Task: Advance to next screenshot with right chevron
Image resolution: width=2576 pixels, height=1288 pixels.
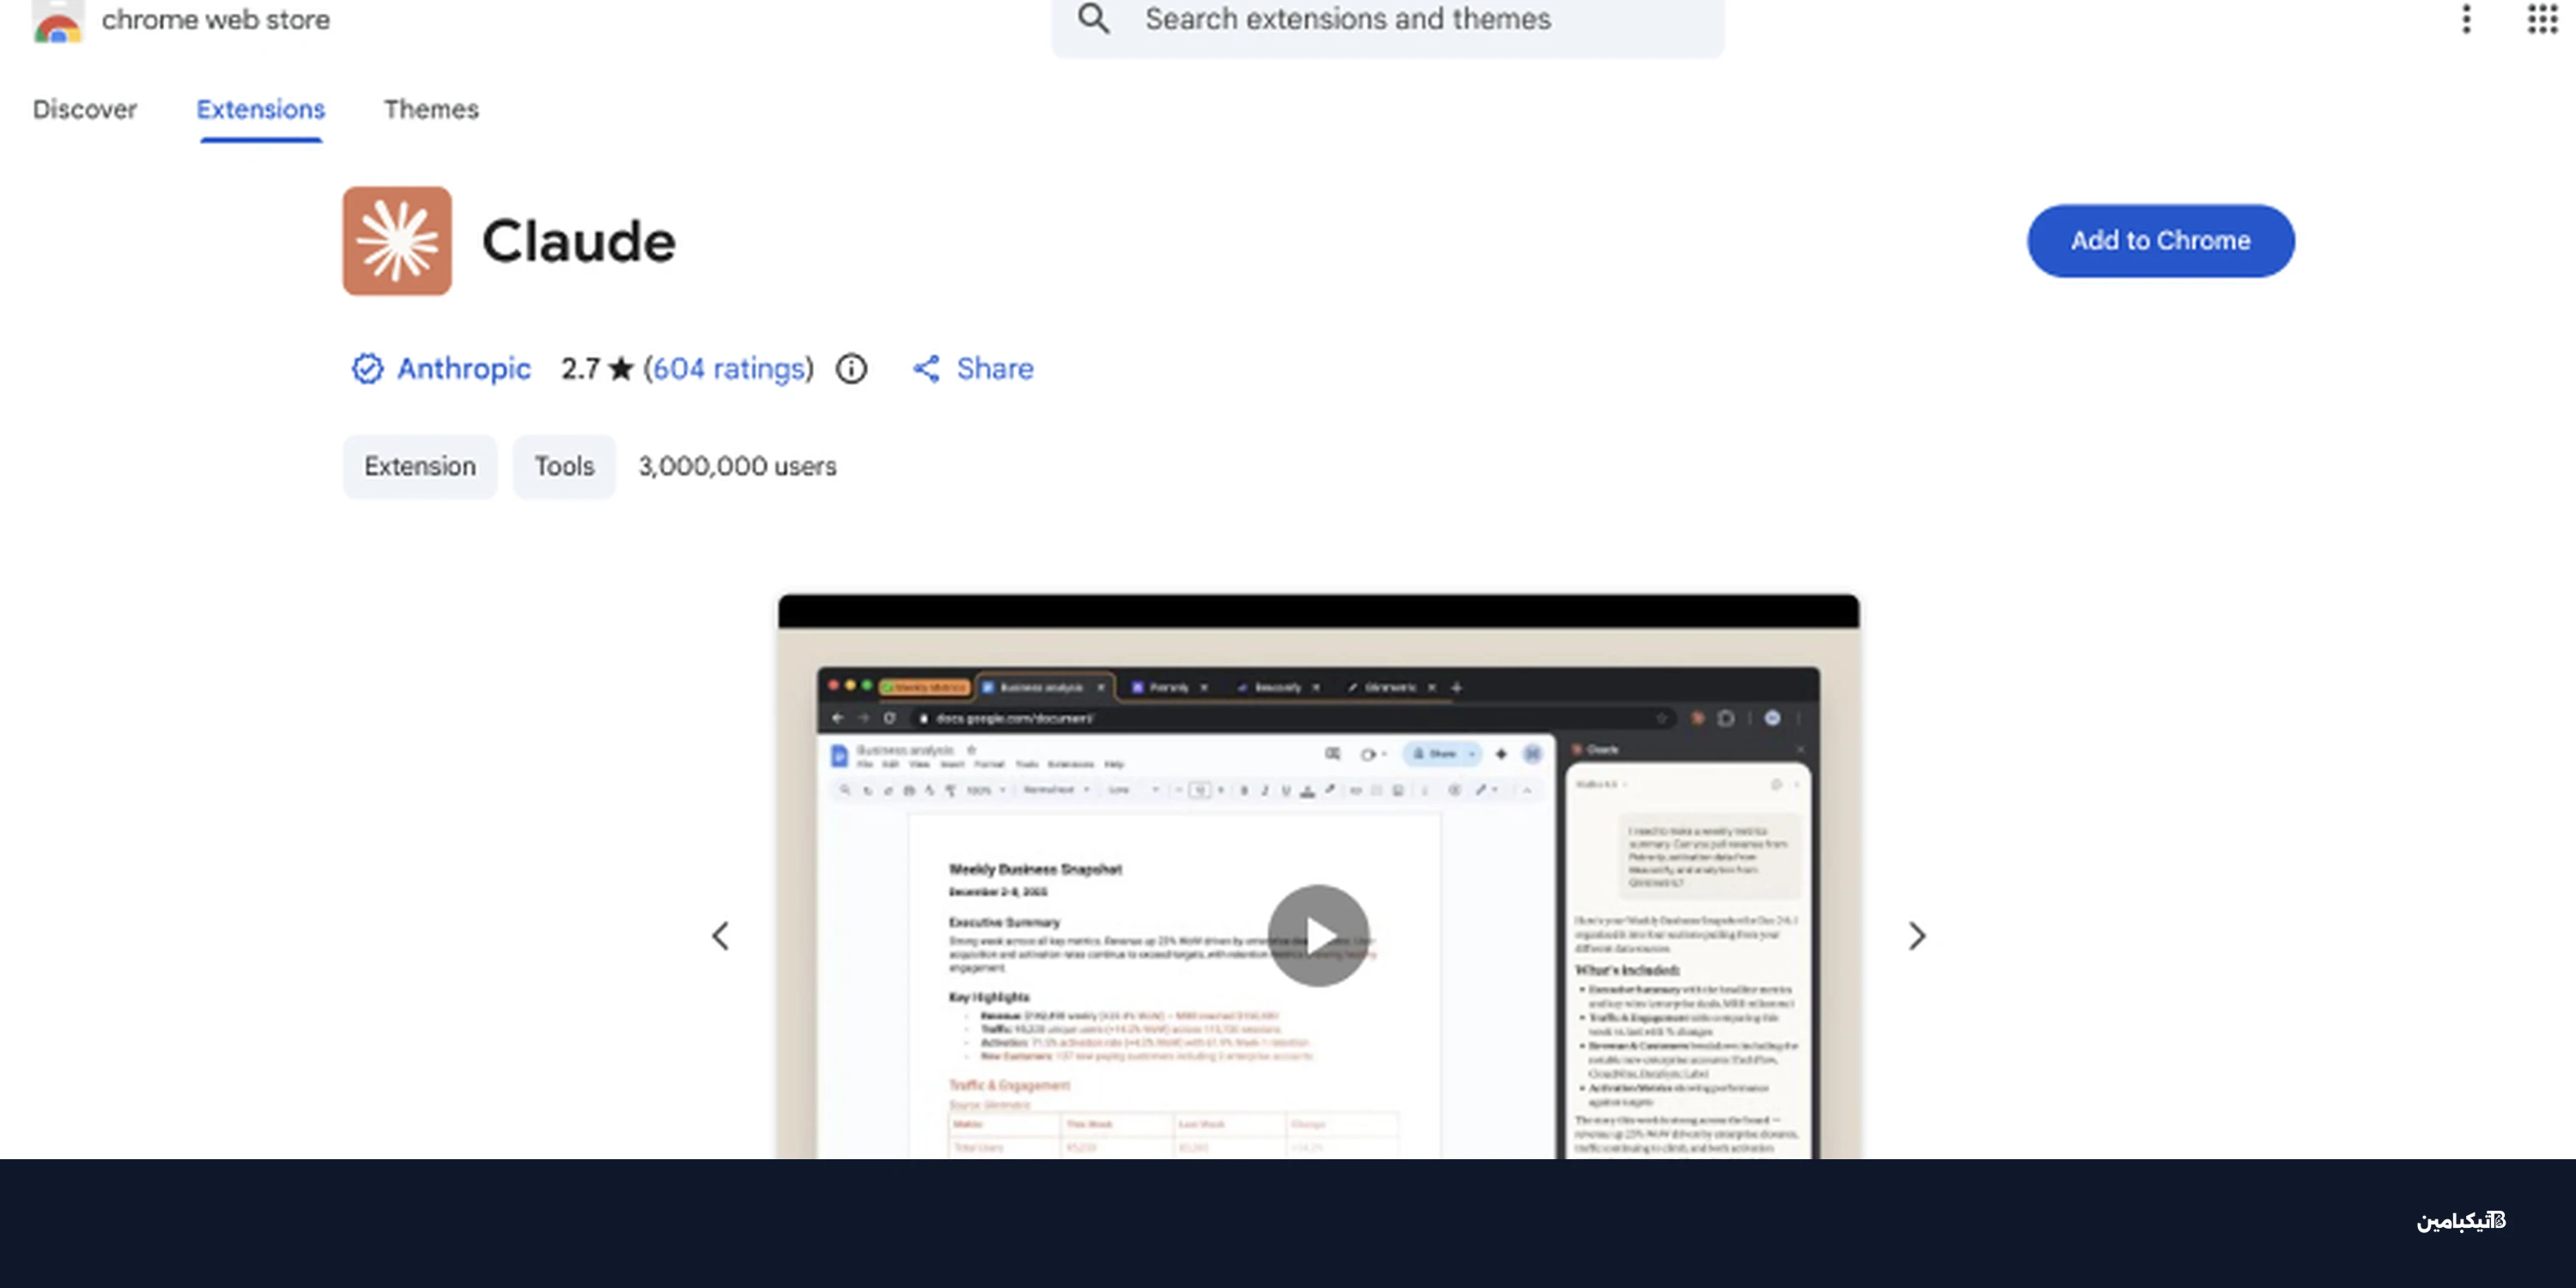Action: click(x=1916, y=936)
